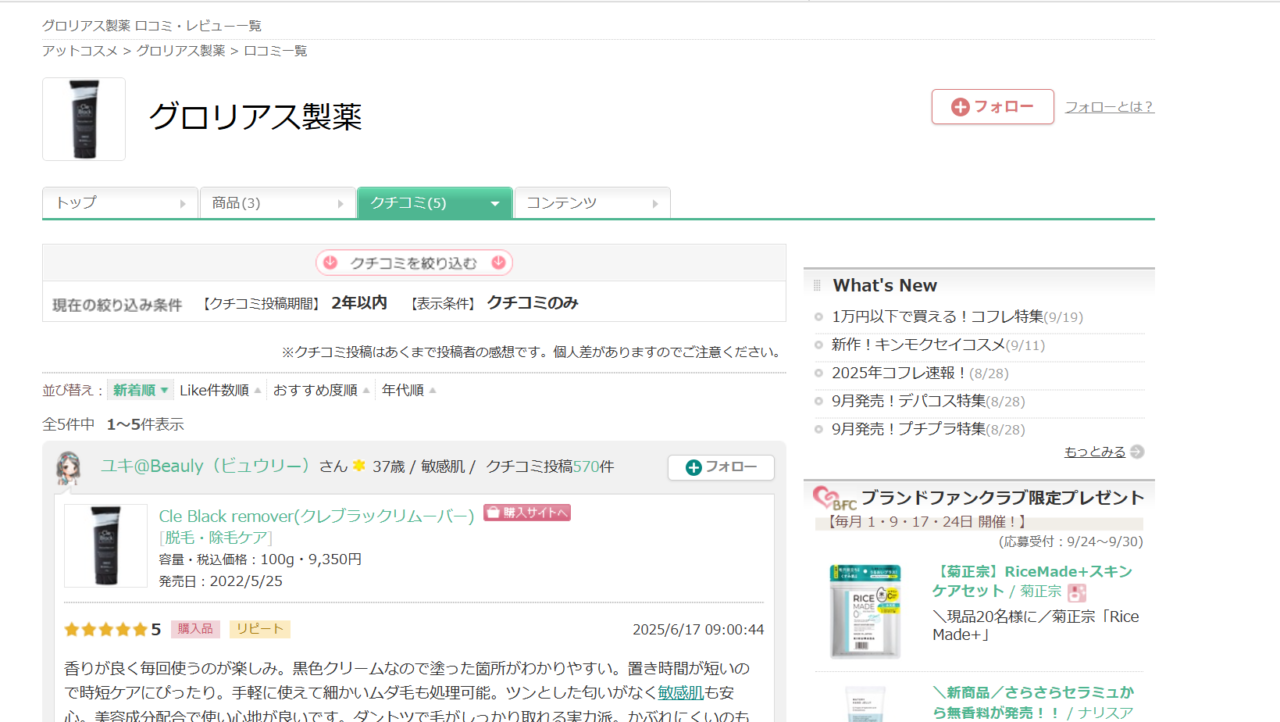This screenshot has width=1280, height=722.
Task: Expand the クチコミを絞り込む filter panel
Action: [414, 263]
